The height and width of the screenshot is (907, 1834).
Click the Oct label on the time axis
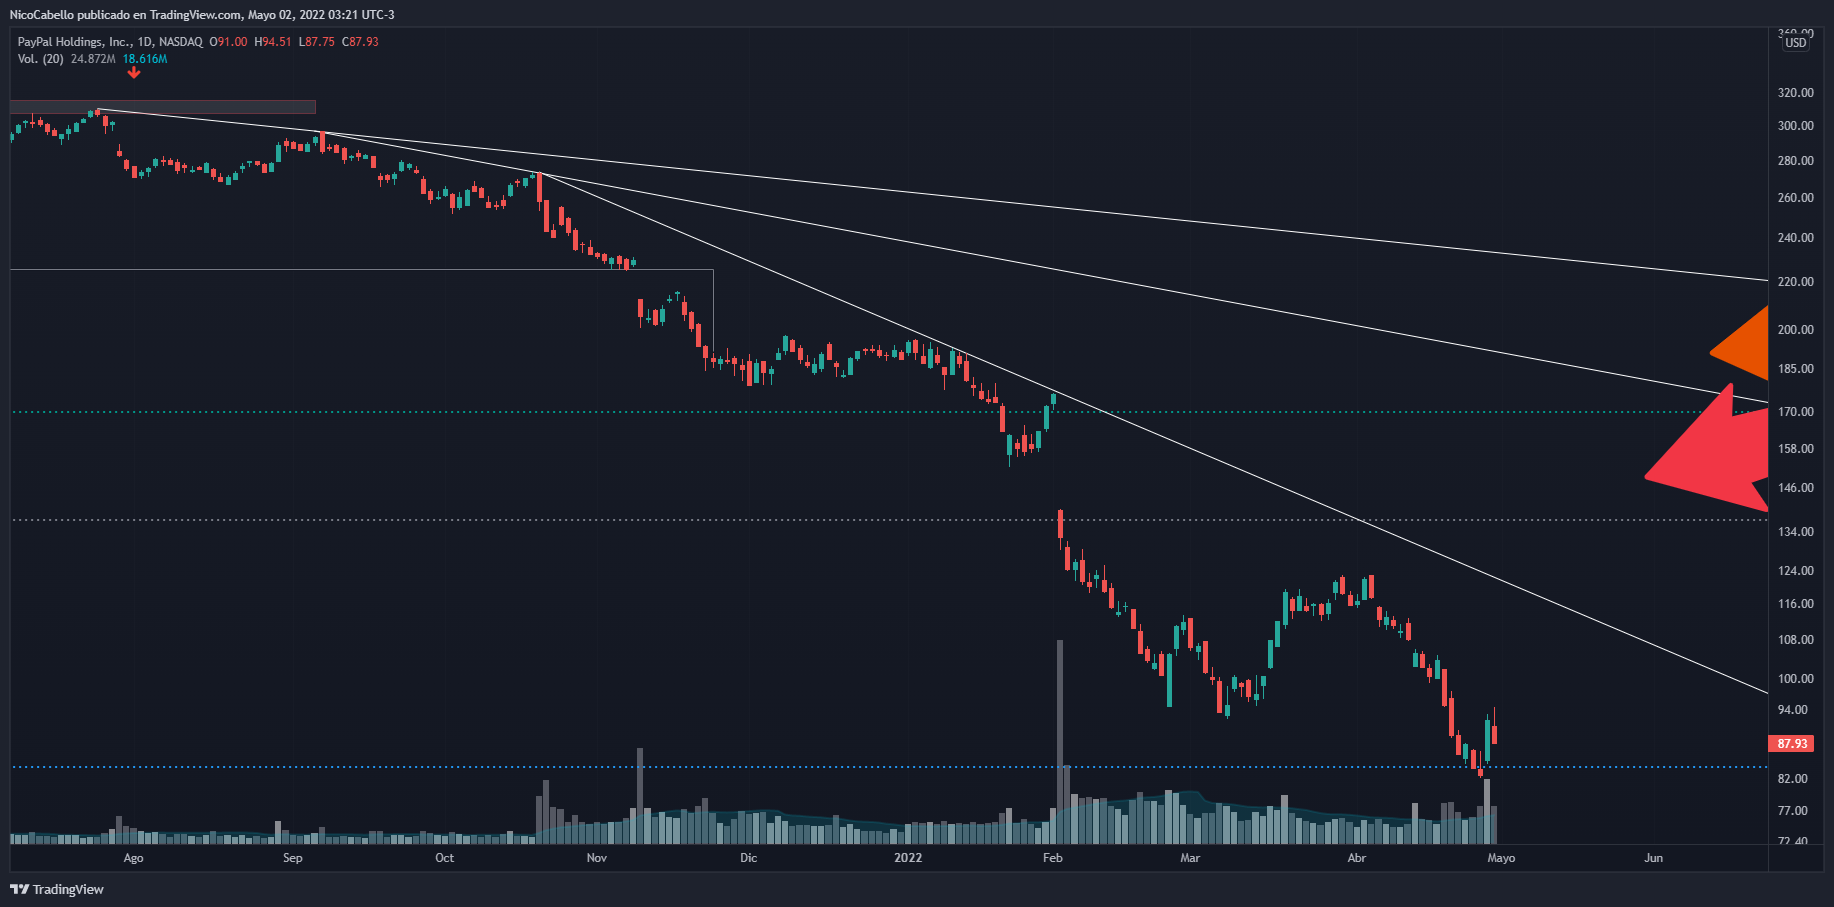click(444, 858)
